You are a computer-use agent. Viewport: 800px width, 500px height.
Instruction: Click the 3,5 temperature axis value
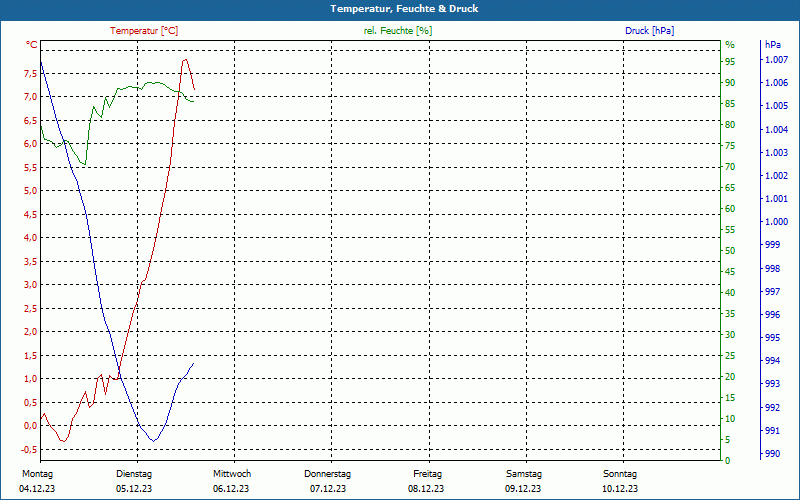coord(31,261)
